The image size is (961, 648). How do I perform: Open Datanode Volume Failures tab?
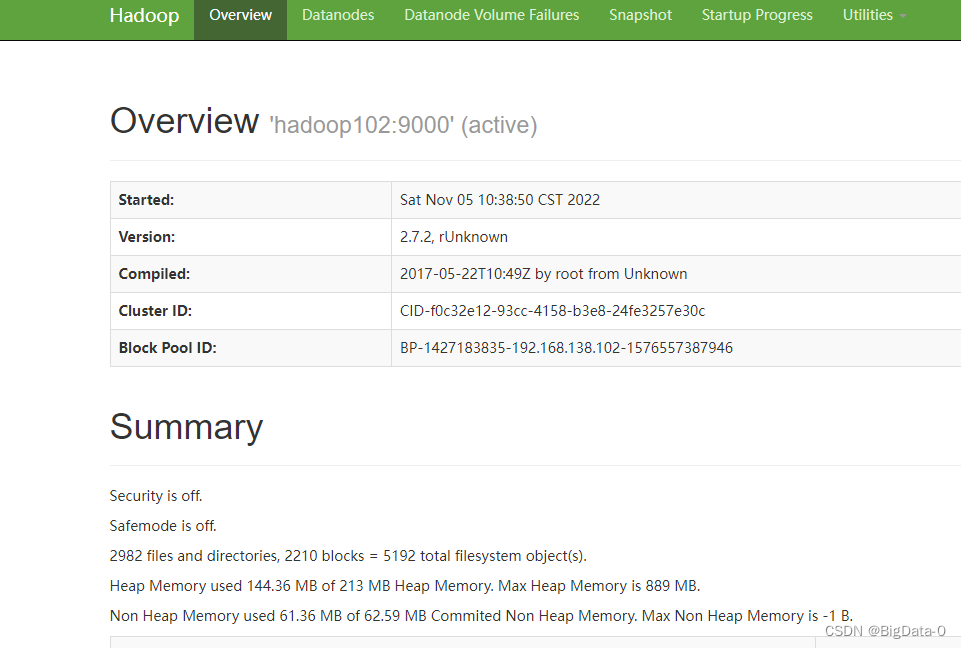[x=492, y=15]
